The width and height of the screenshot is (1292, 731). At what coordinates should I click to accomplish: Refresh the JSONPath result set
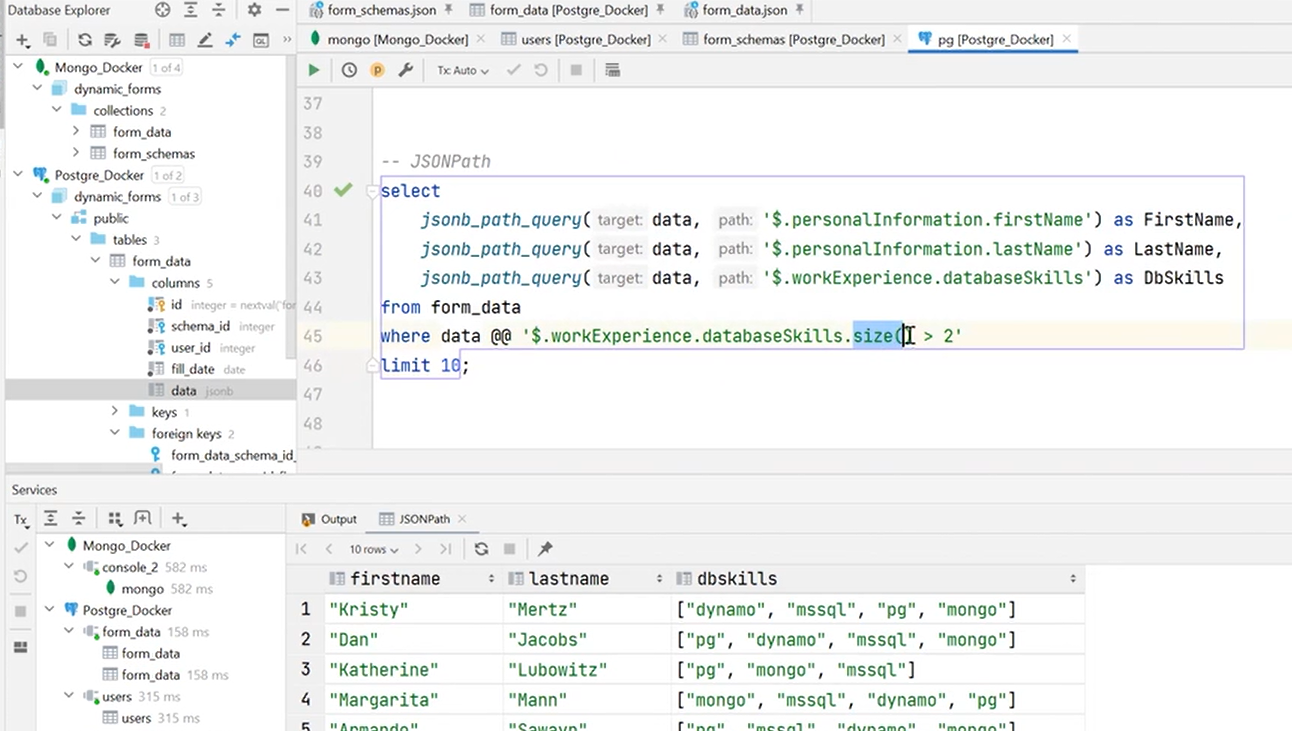click(481, 548)
